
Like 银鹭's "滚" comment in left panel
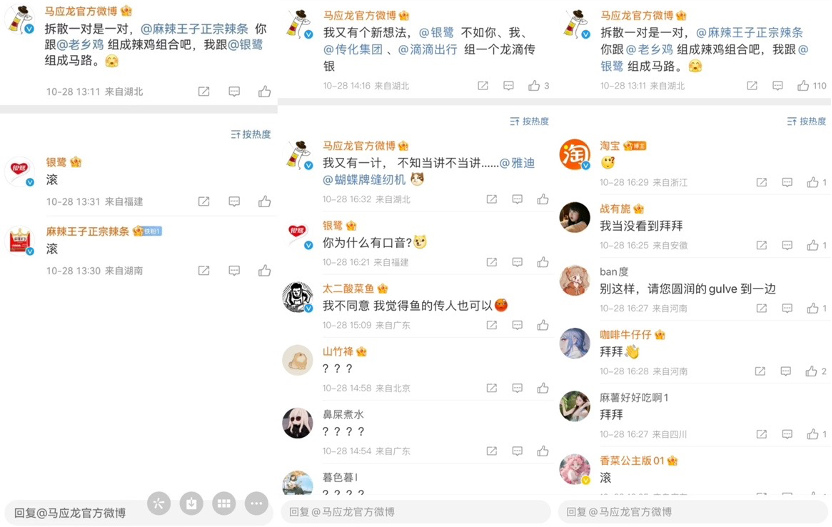tap(264, 201)
